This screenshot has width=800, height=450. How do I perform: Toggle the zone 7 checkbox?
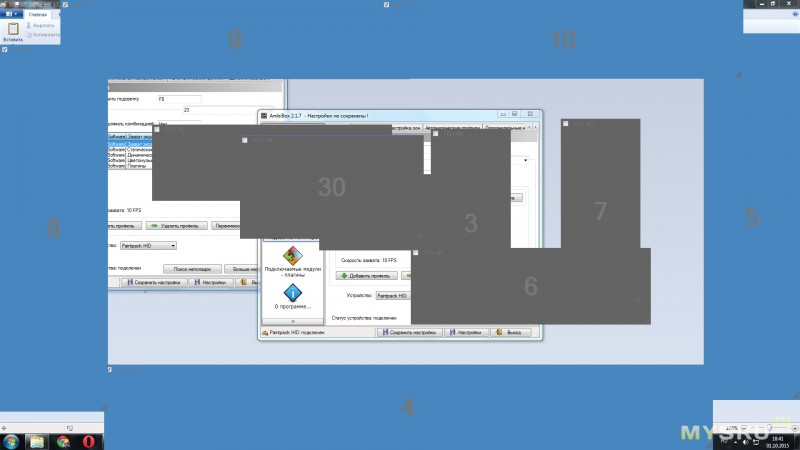565,123
